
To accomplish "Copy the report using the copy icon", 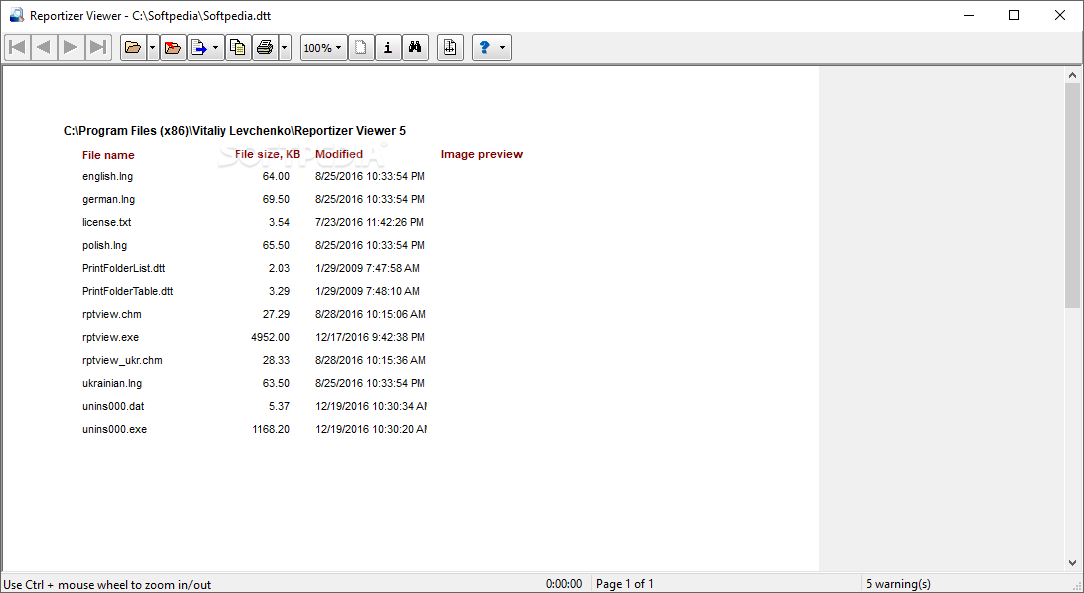I will (238, 48).
